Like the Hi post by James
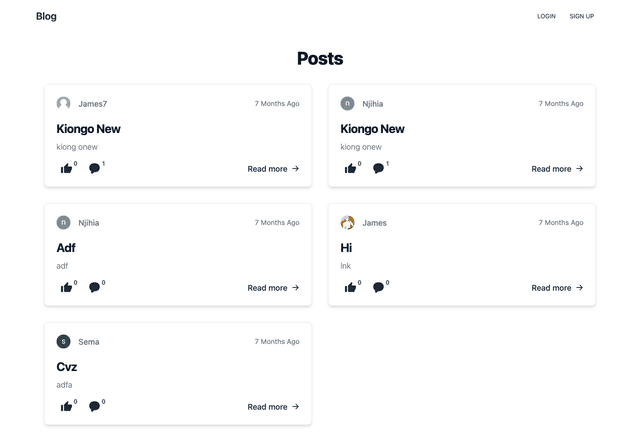The height and width of the screenshot is (441, 640). tap(350, 287)
